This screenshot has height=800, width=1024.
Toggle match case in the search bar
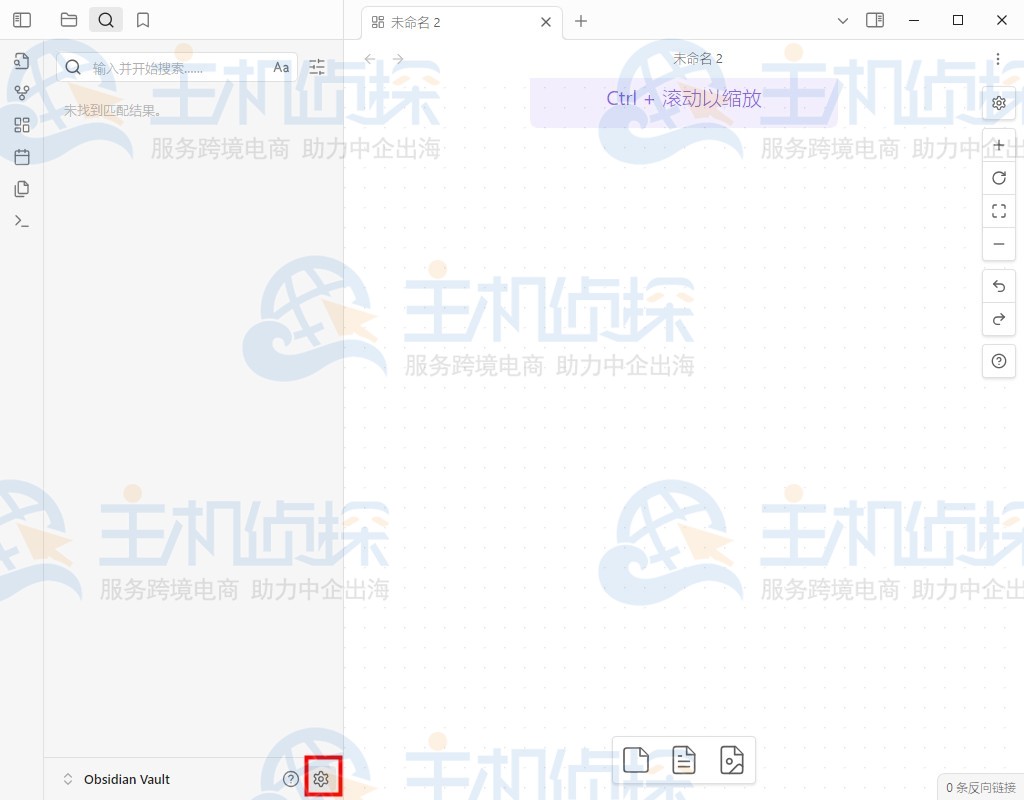point(280,67)
